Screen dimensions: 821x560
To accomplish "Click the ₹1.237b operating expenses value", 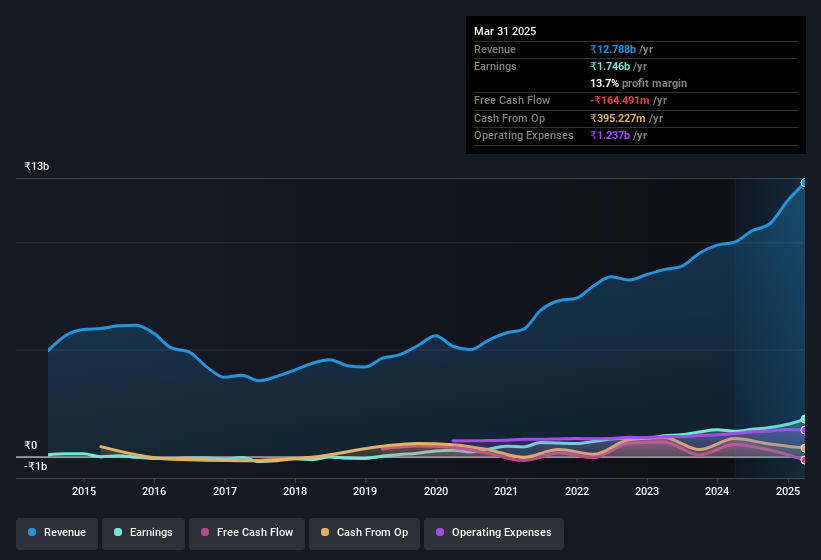I will click(610, 136).
